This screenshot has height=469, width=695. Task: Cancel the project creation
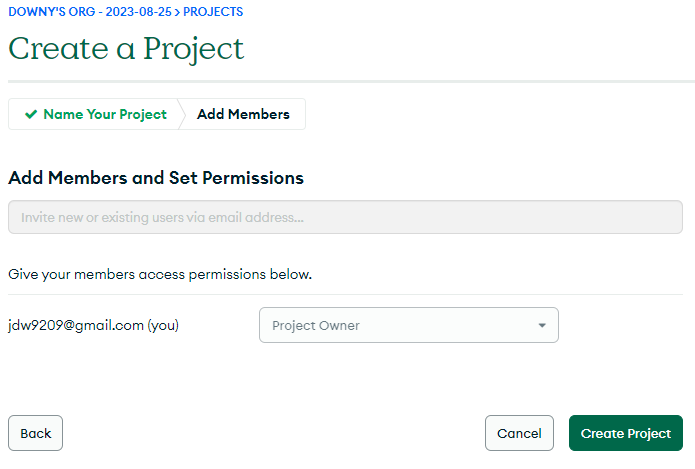coord(519,433)
